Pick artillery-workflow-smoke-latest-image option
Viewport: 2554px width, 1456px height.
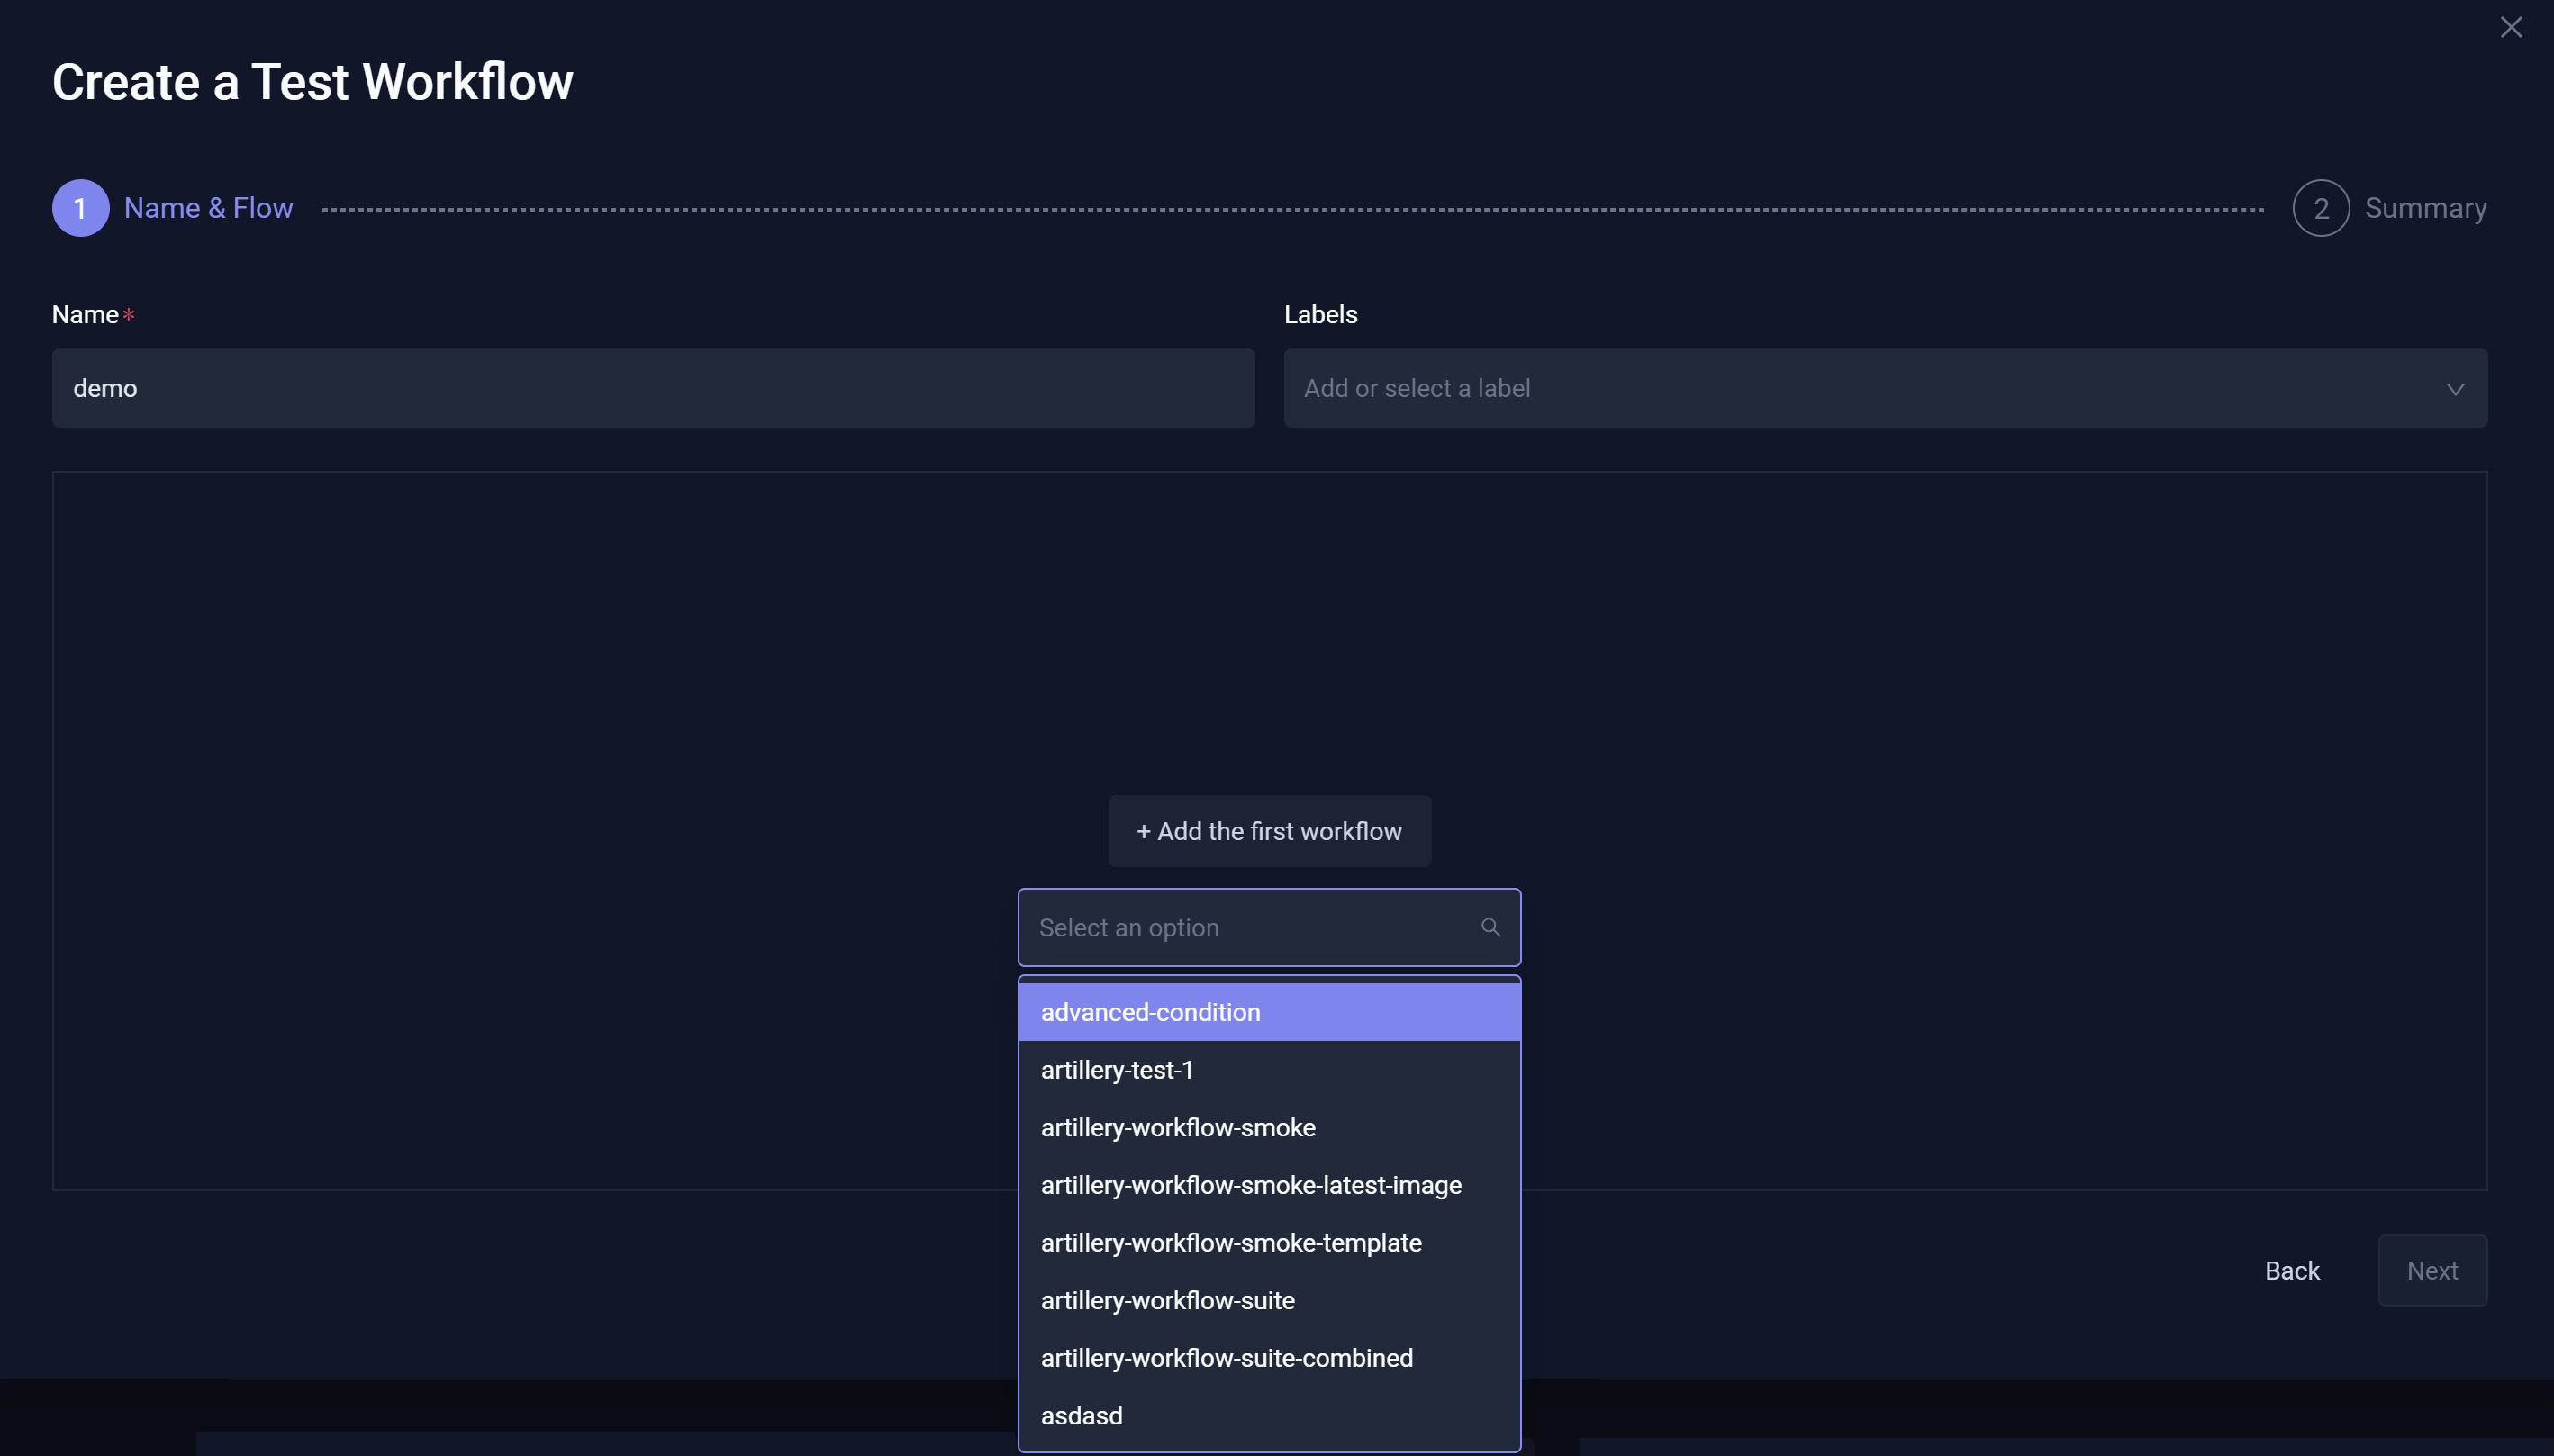[x=1251, y=1185]
